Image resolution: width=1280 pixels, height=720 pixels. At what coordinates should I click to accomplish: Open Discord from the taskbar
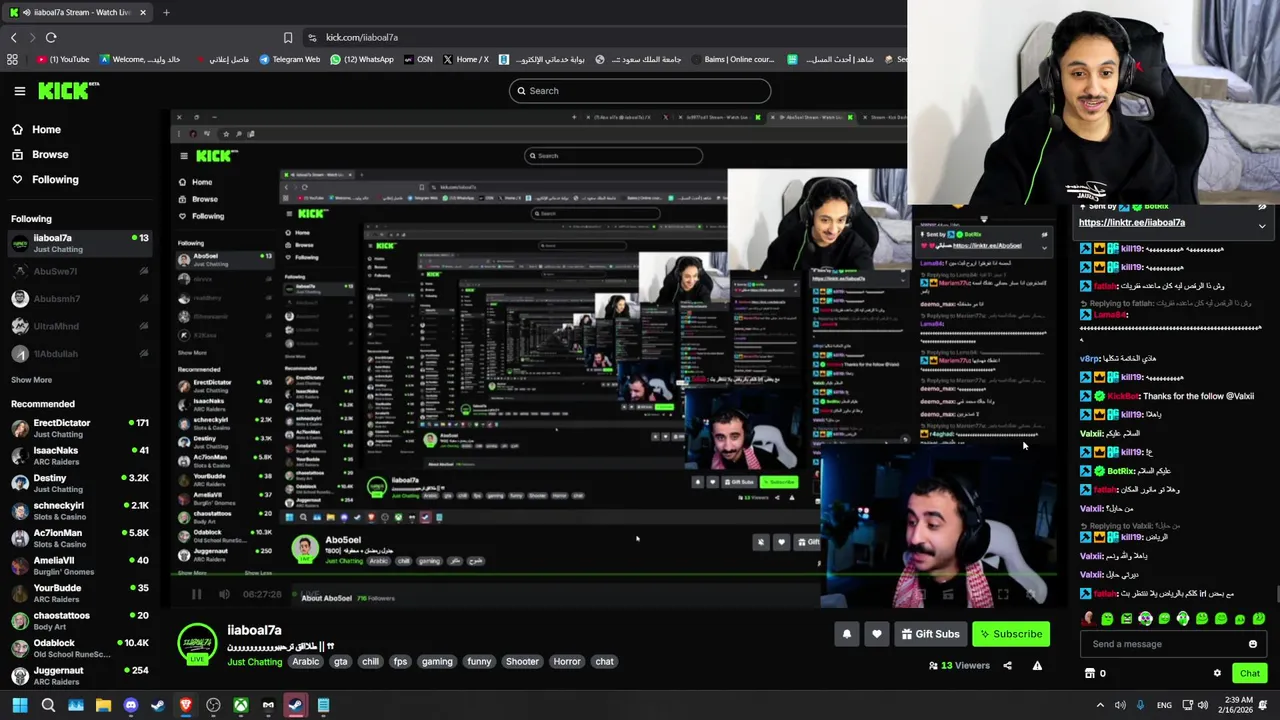pos(130,706)
